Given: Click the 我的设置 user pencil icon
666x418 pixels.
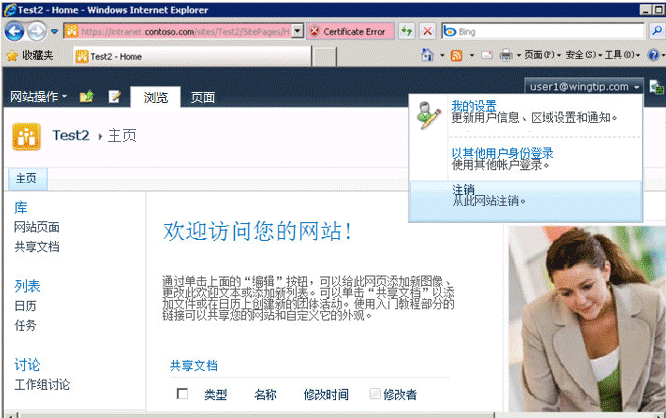Looking at the screenshot, I should (429, 115).
